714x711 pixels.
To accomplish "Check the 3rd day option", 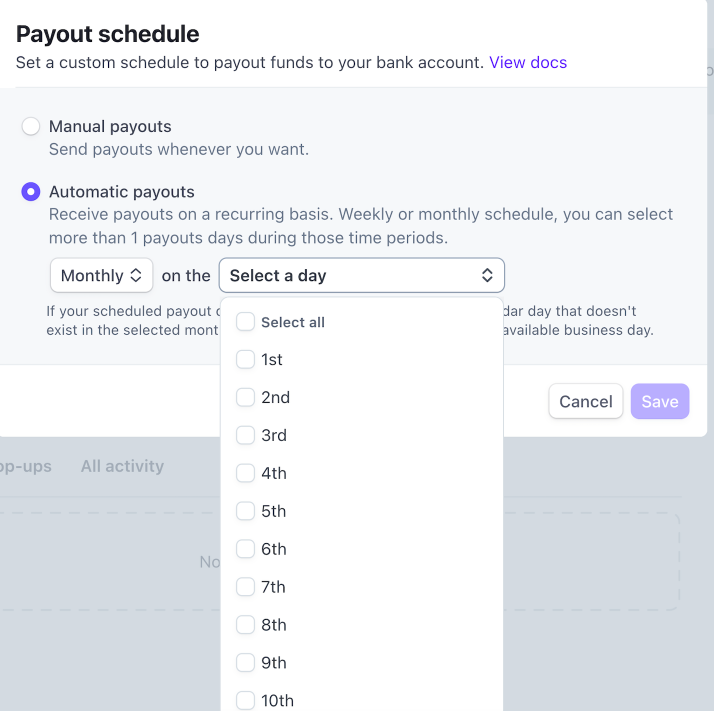I will pyautogui.click(x=246, y=436).
